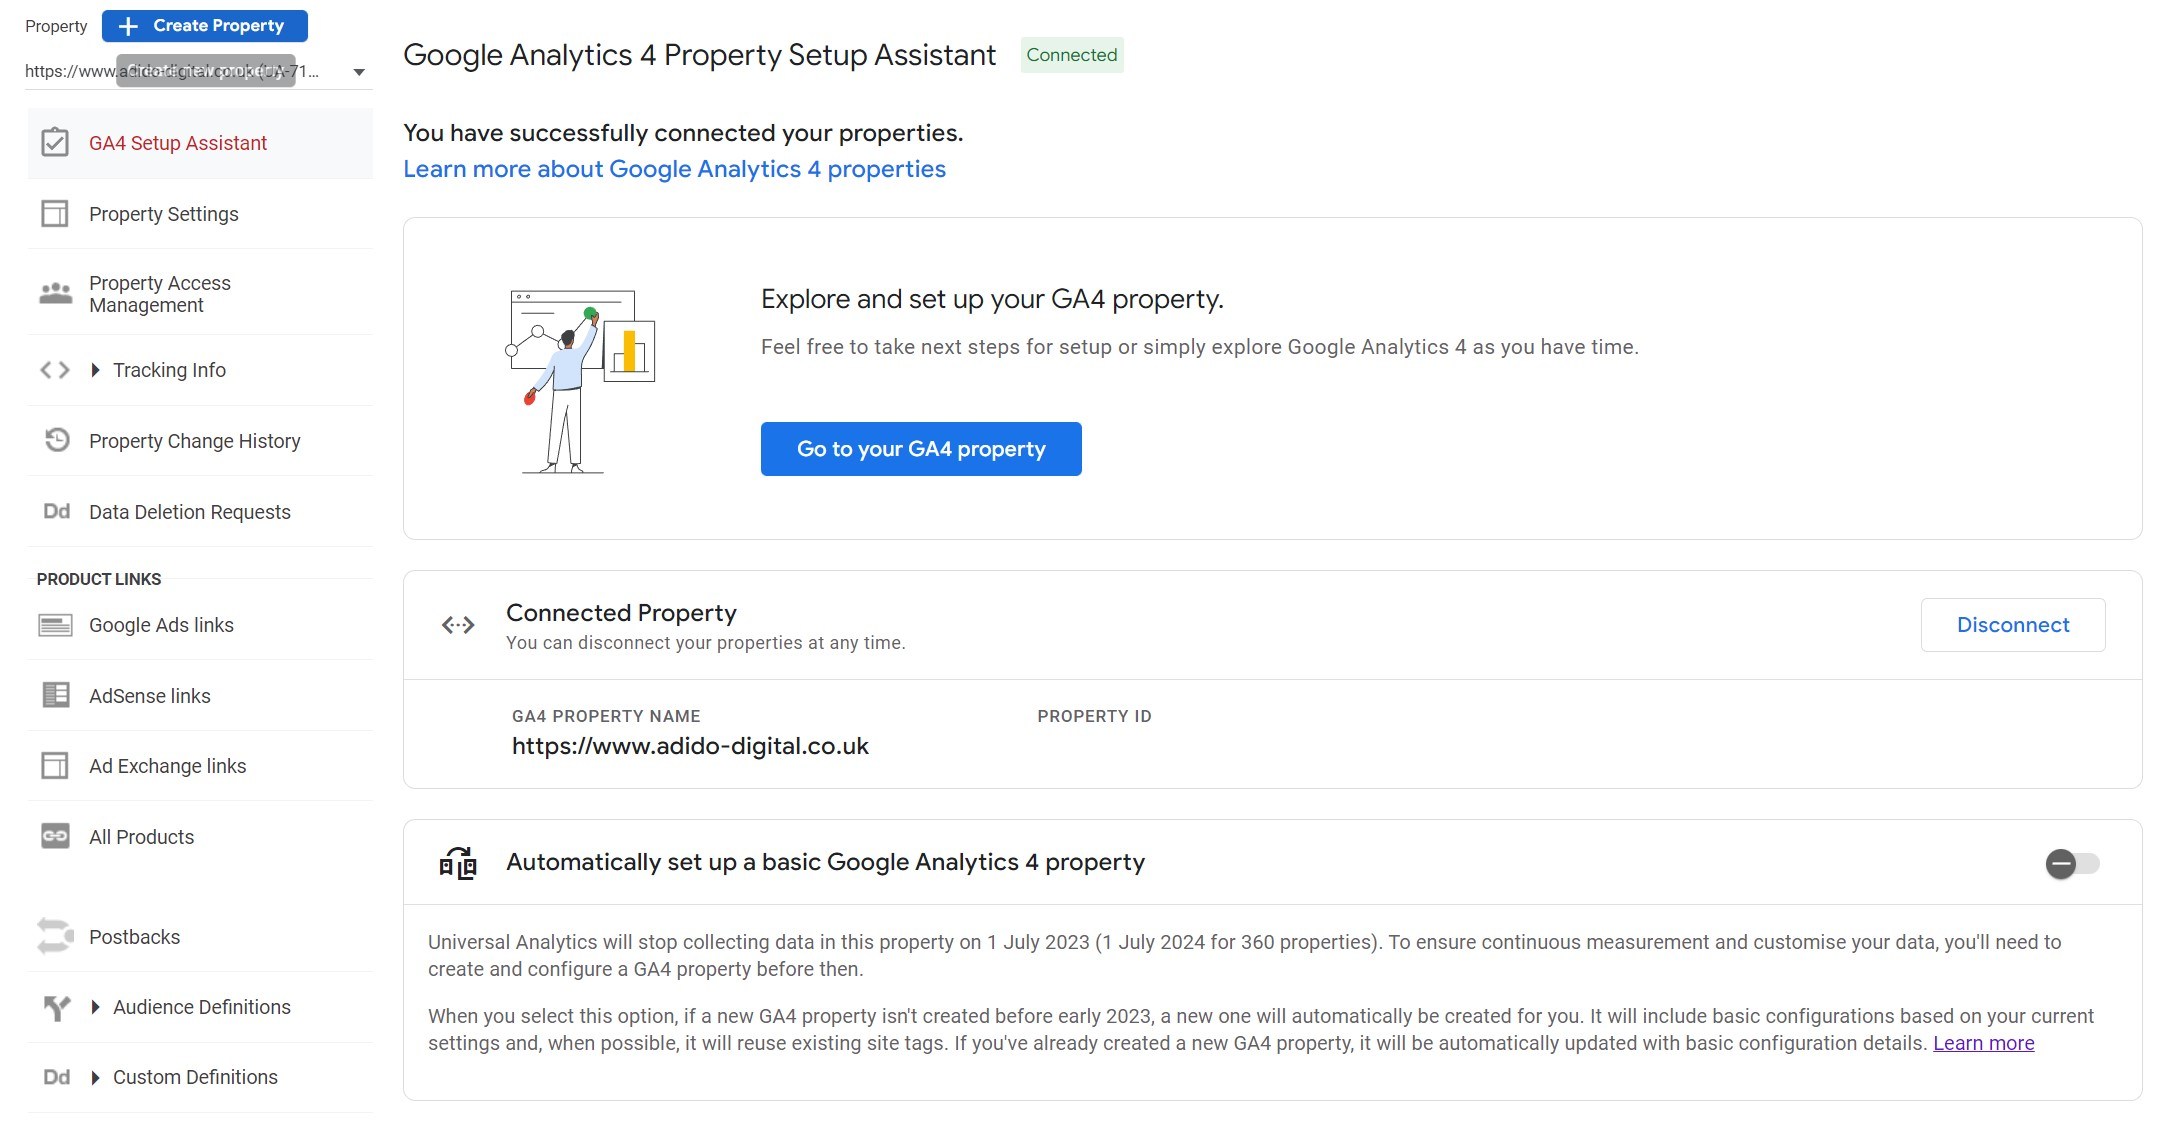Open Property Access Management menu item

click(x=200, y=293)
